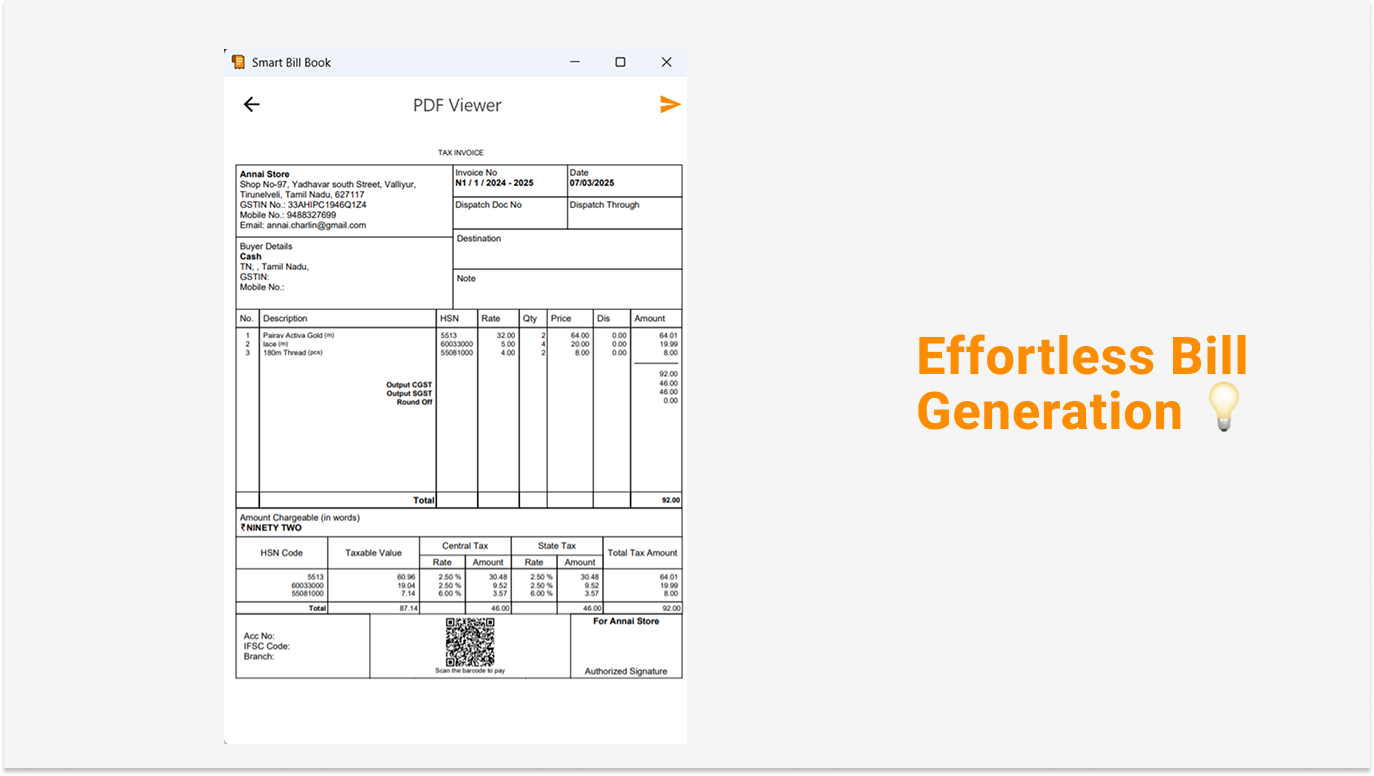Click the HSN Code column header

[282, 553]
